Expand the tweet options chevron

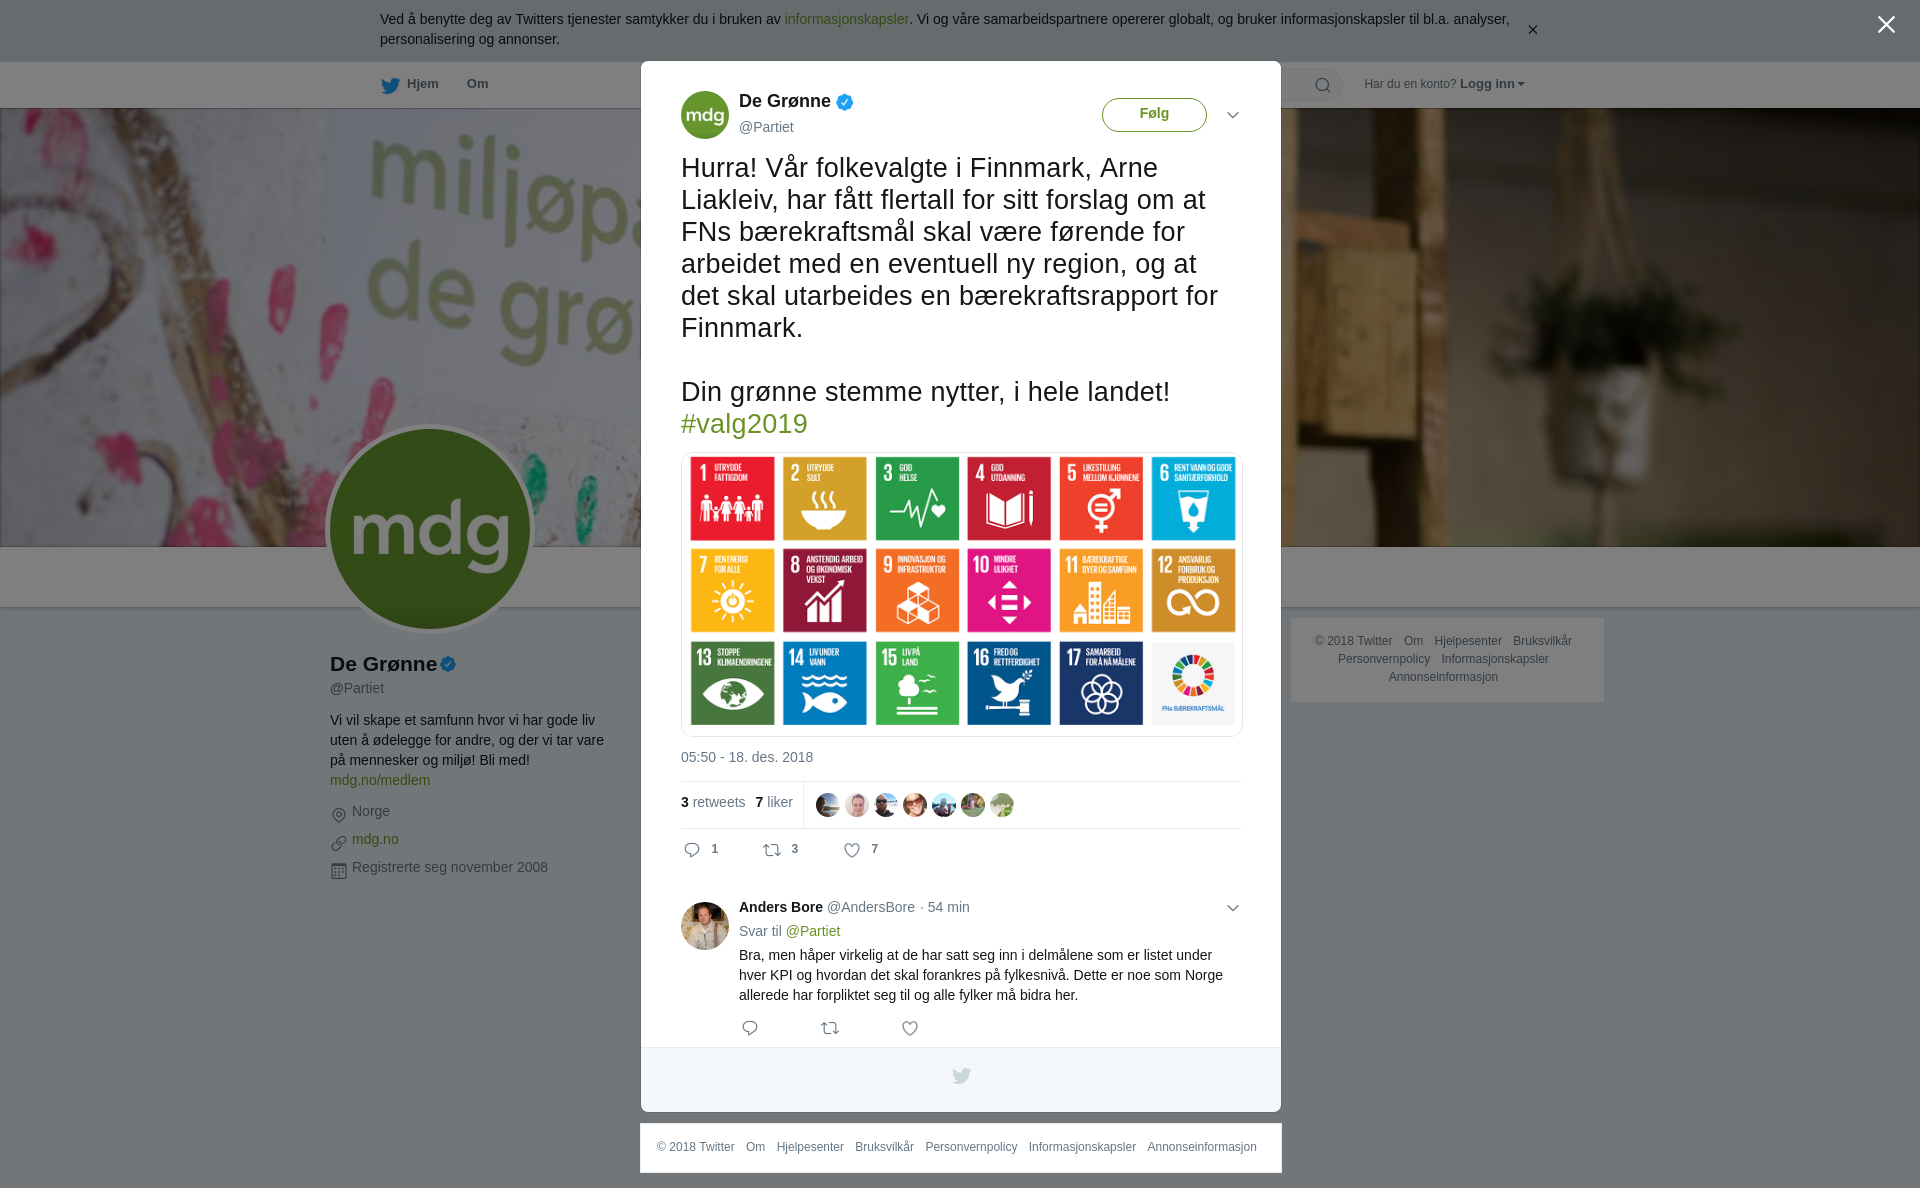click(1233, 115)
